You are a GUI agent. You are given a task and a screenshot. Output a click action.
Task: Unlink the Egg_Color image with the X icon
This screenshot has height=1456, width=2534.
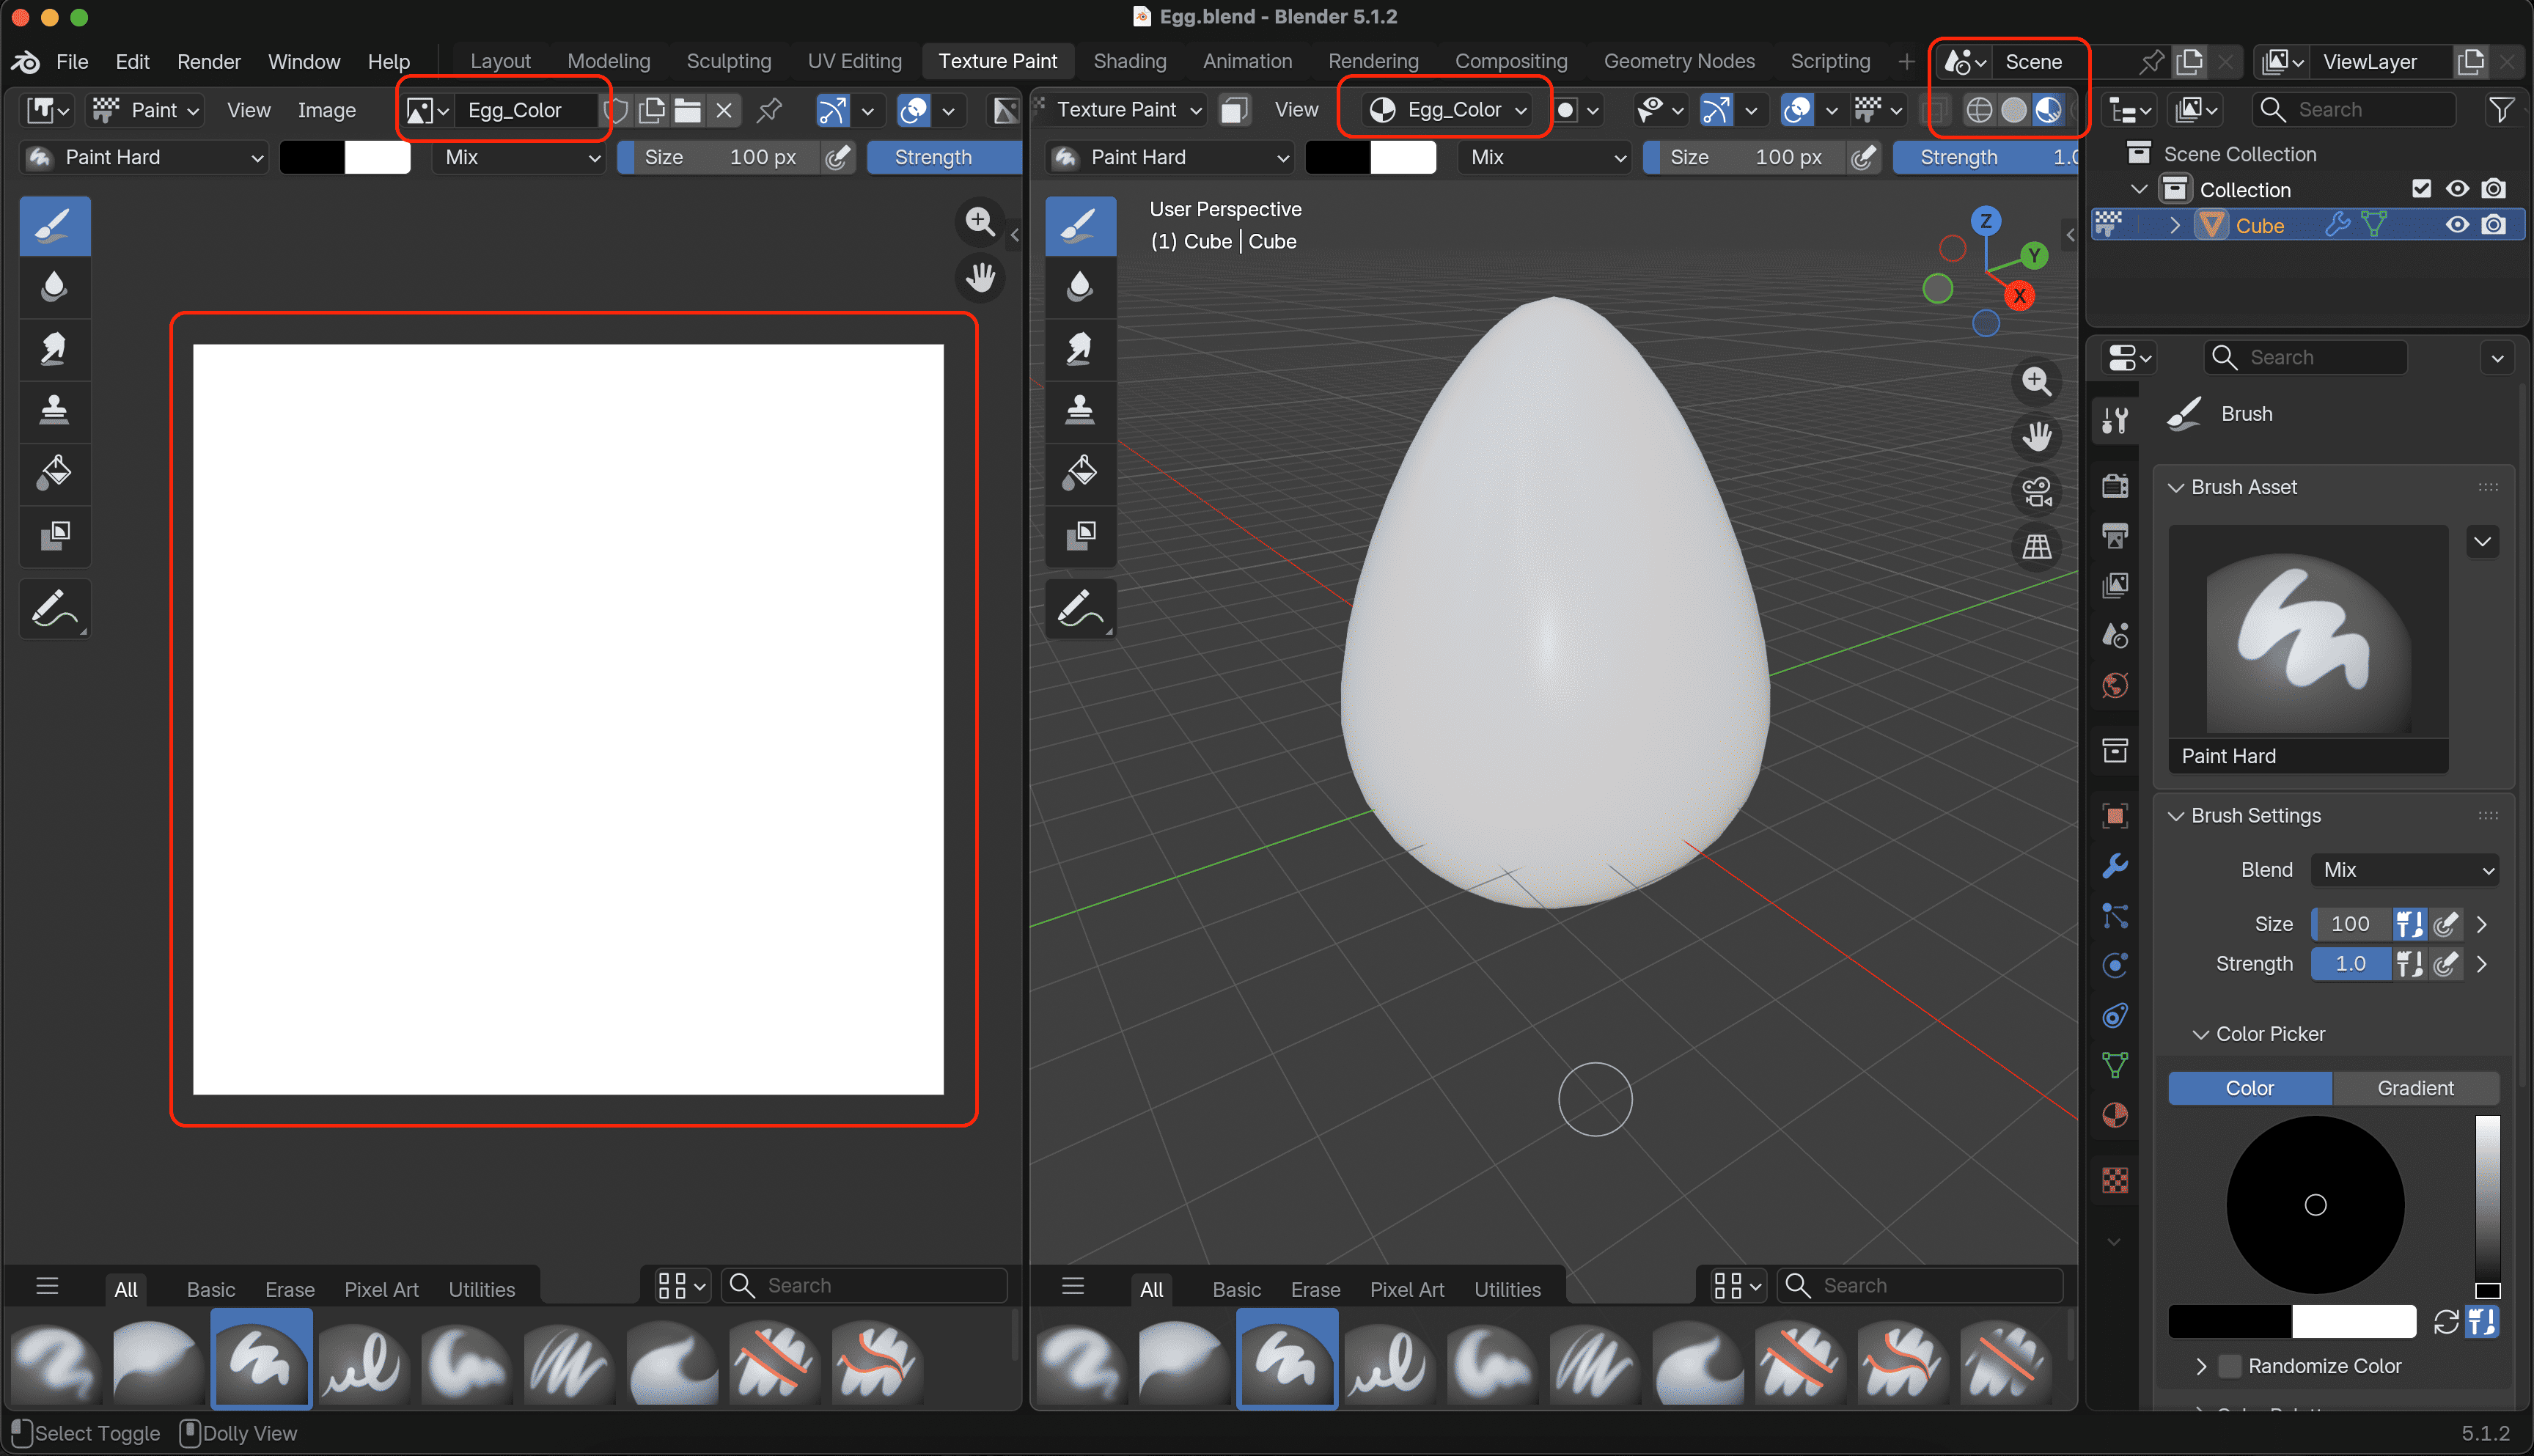click(724, 110)
